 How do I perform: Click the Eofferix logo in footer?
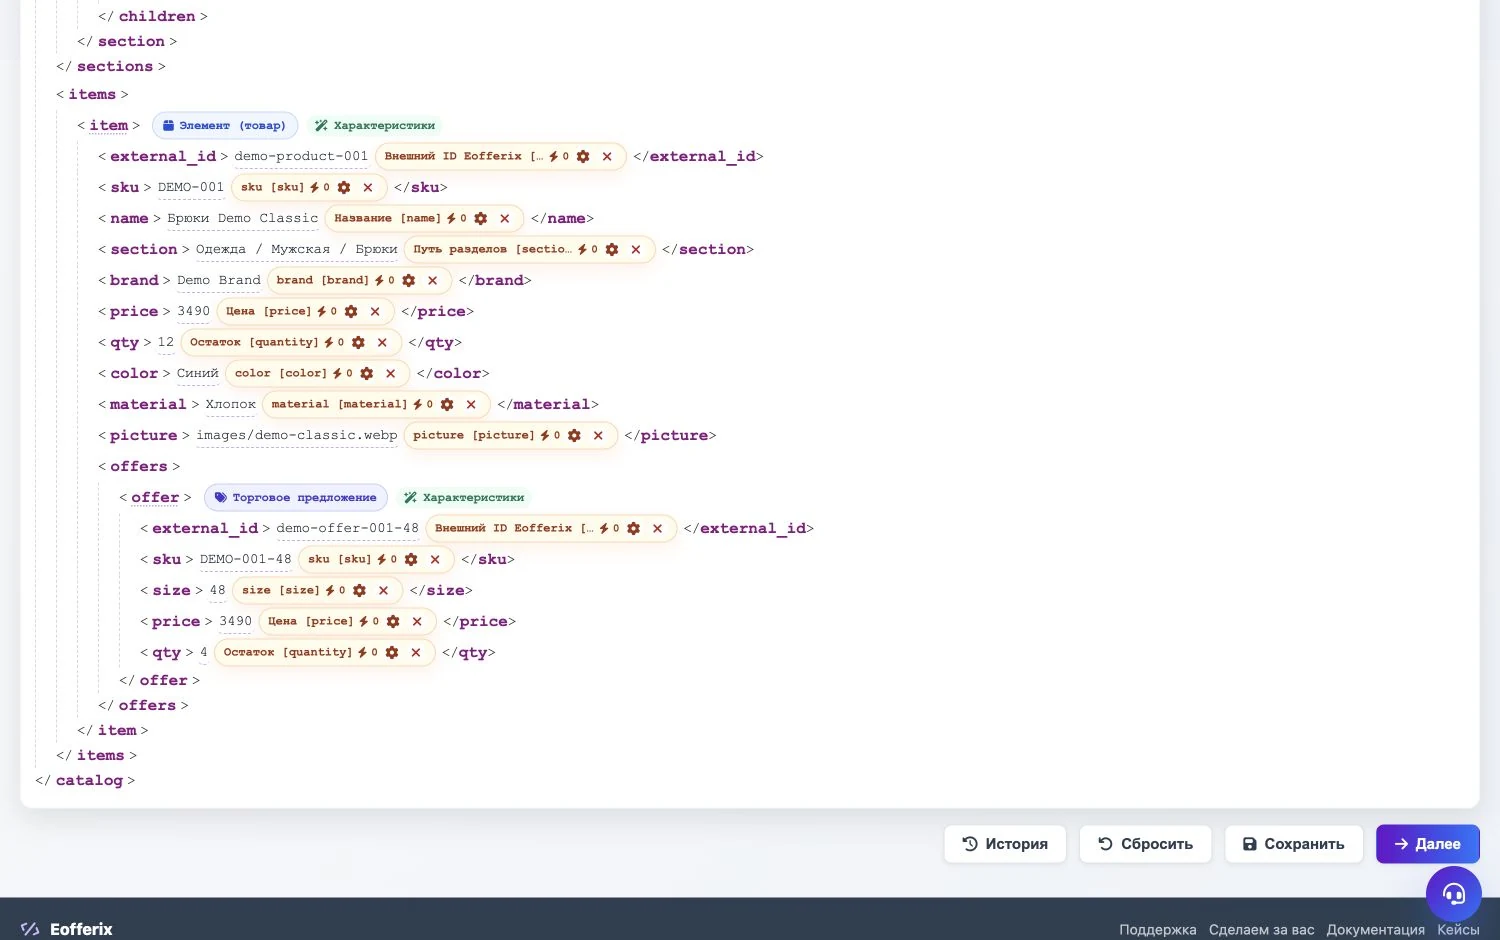coord(67,929)
